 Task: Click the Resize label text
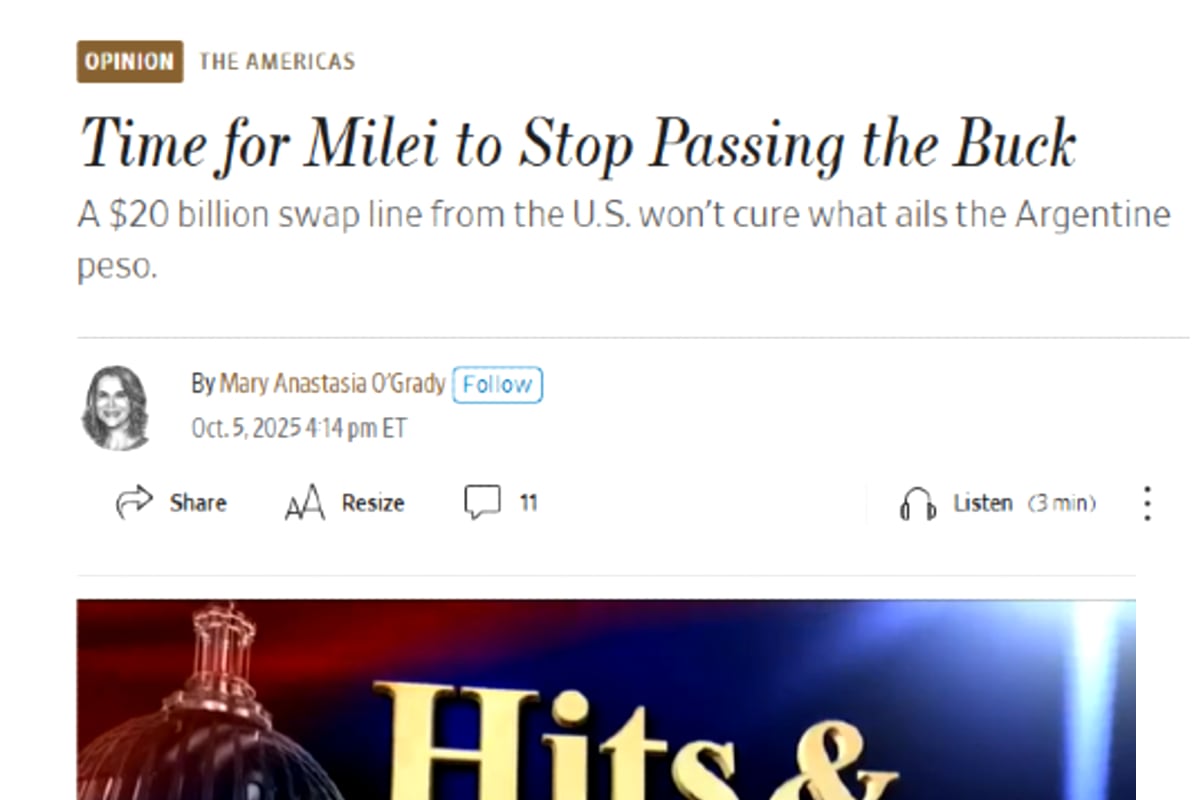coord(373,503)
